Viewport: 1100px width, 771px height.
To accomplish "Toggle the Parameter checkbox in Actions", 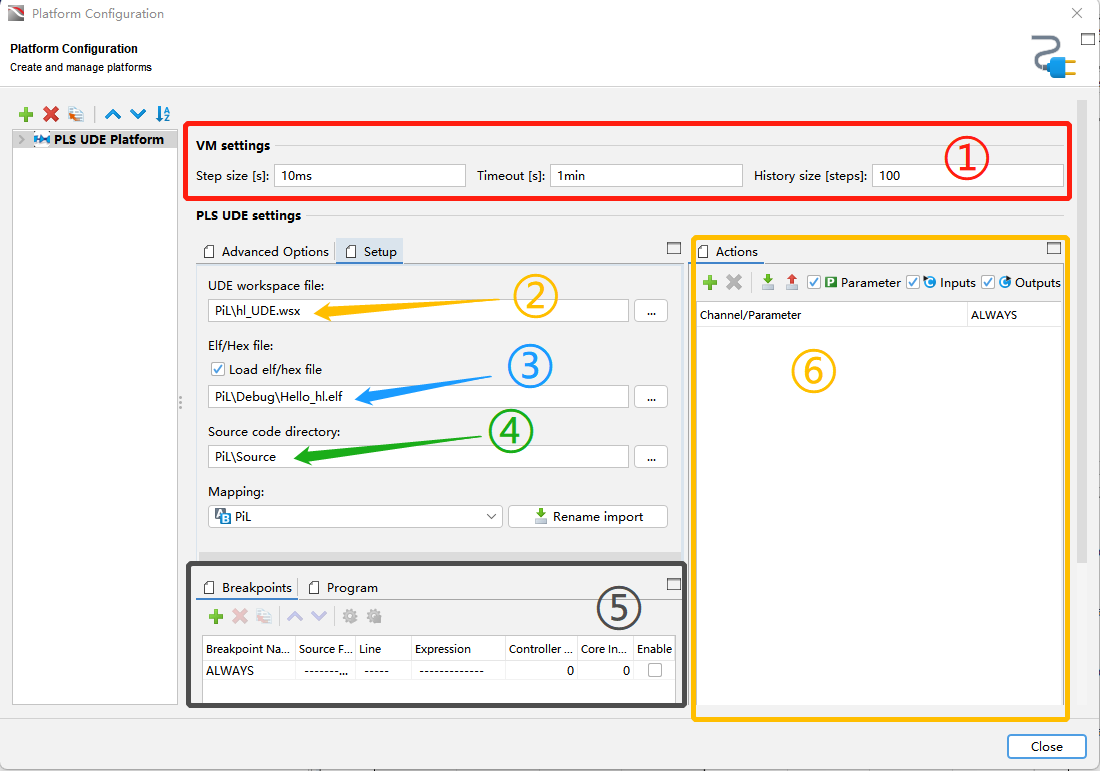I will (x=814, y=283).
